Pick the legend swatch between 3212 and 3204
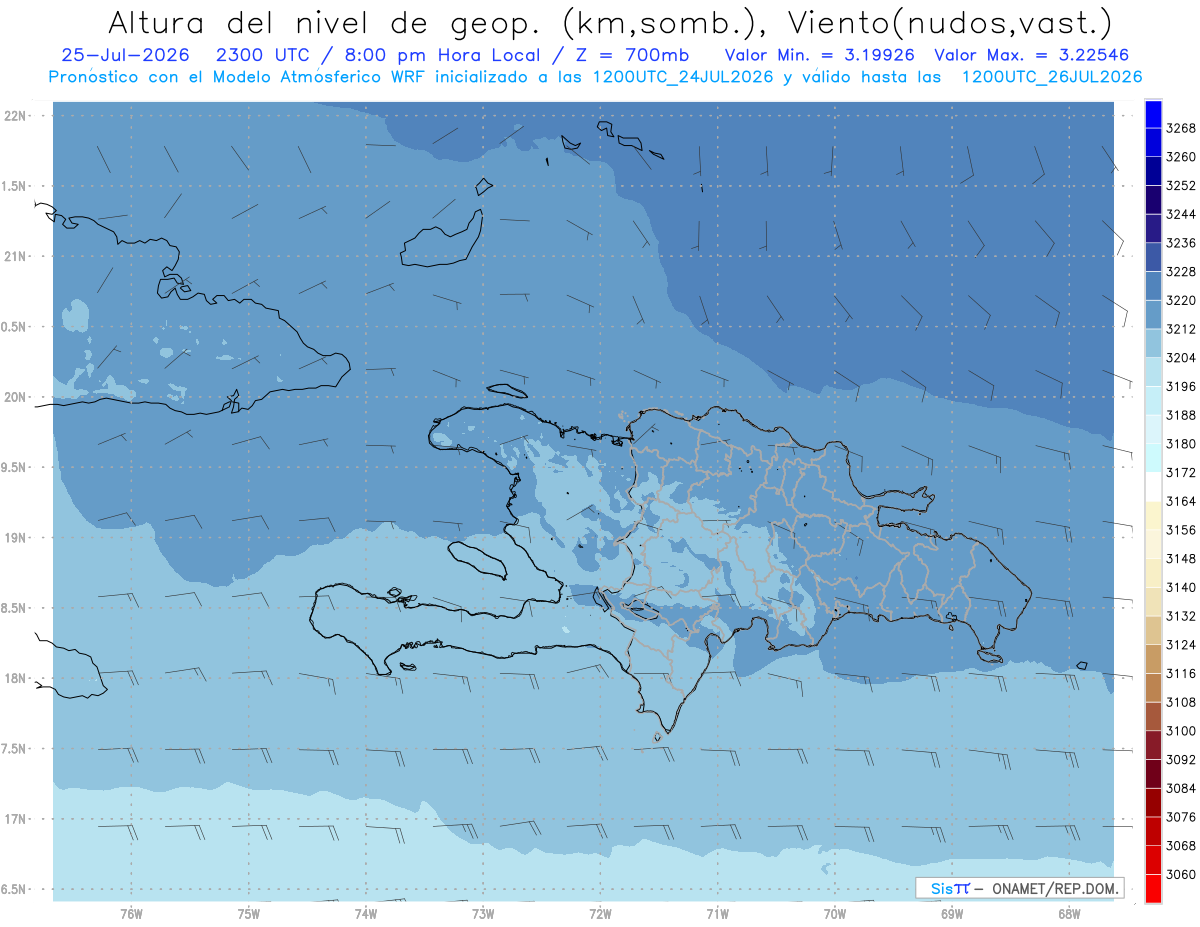 pyautogui.click(x=1153, y=343)
